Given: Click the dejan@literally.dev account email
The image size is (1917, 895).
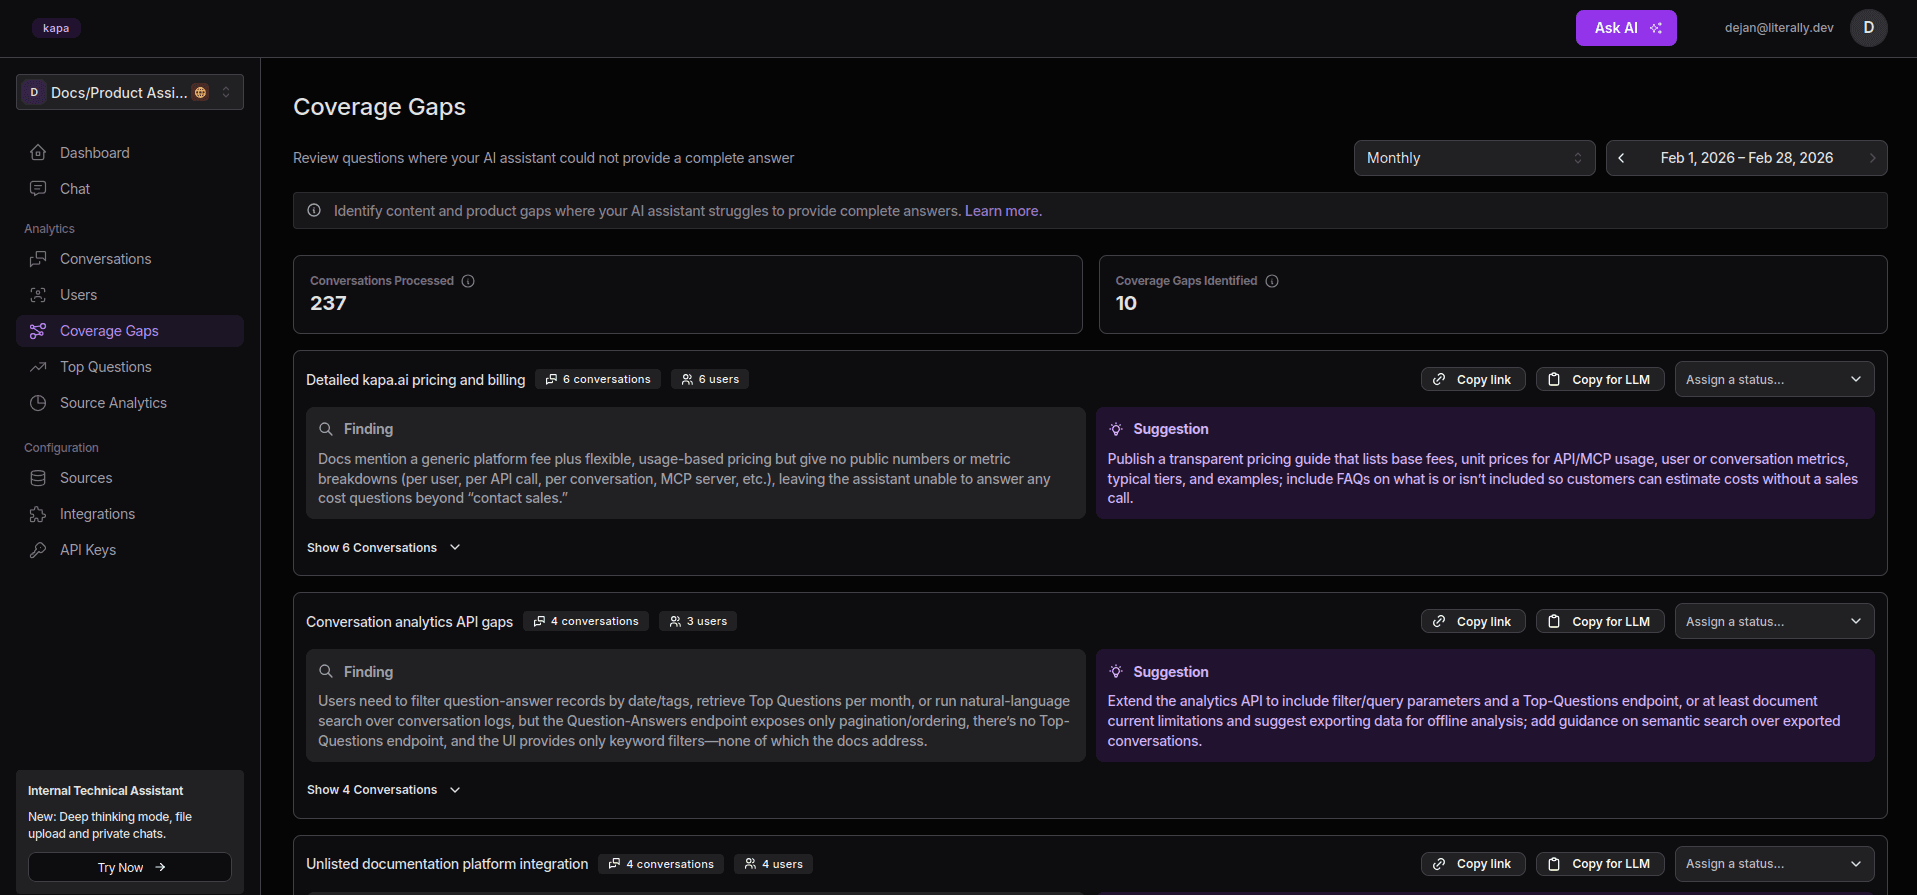Looking at the screenshot, I should click(1779, 28).
